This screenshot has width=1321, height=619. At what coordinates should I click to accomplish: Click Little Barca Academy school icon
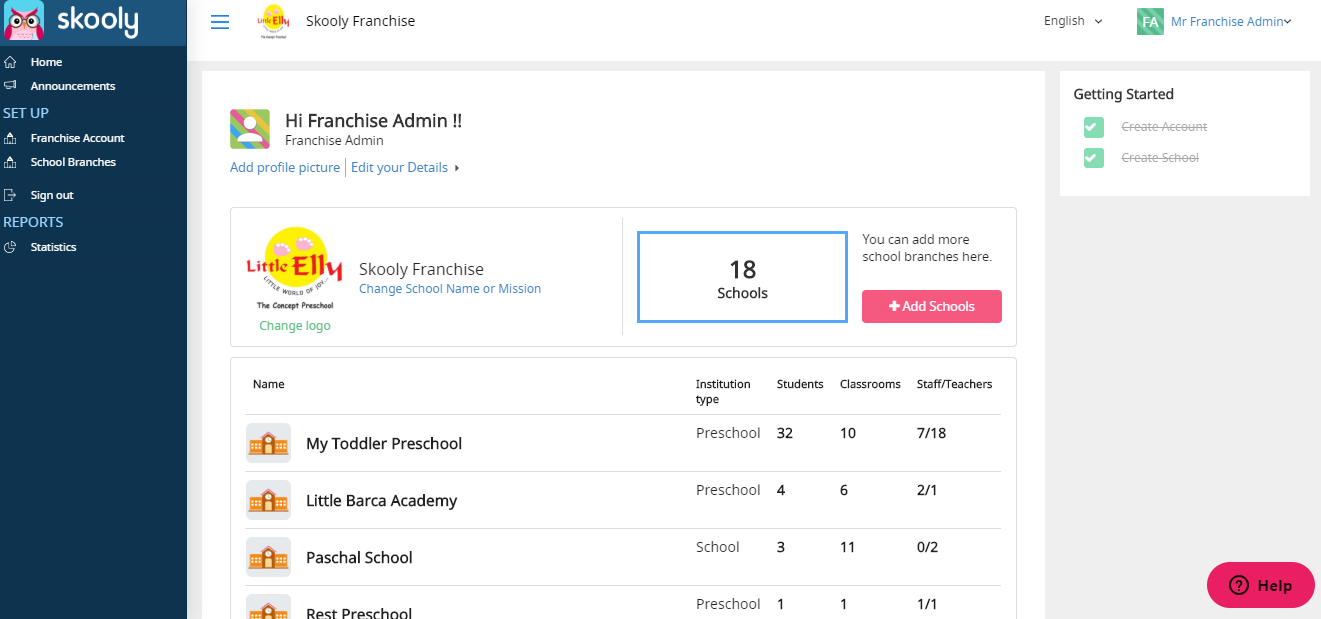pyautogui.click(x=268, y=500)
